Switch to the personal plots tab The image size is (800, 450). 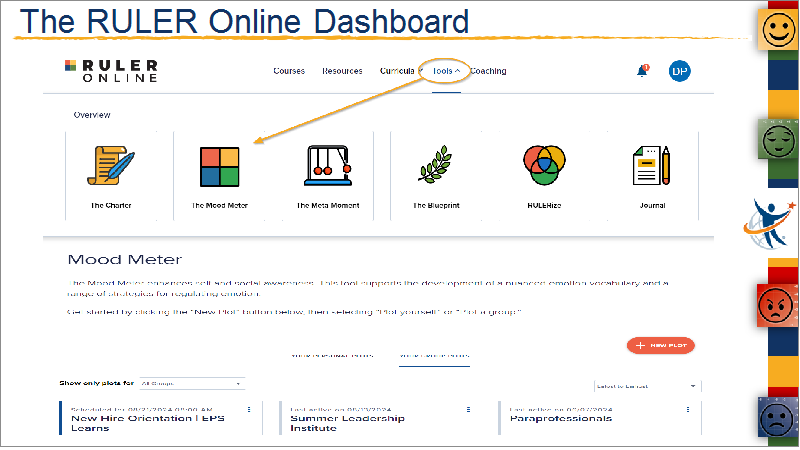tap(332, 356)
